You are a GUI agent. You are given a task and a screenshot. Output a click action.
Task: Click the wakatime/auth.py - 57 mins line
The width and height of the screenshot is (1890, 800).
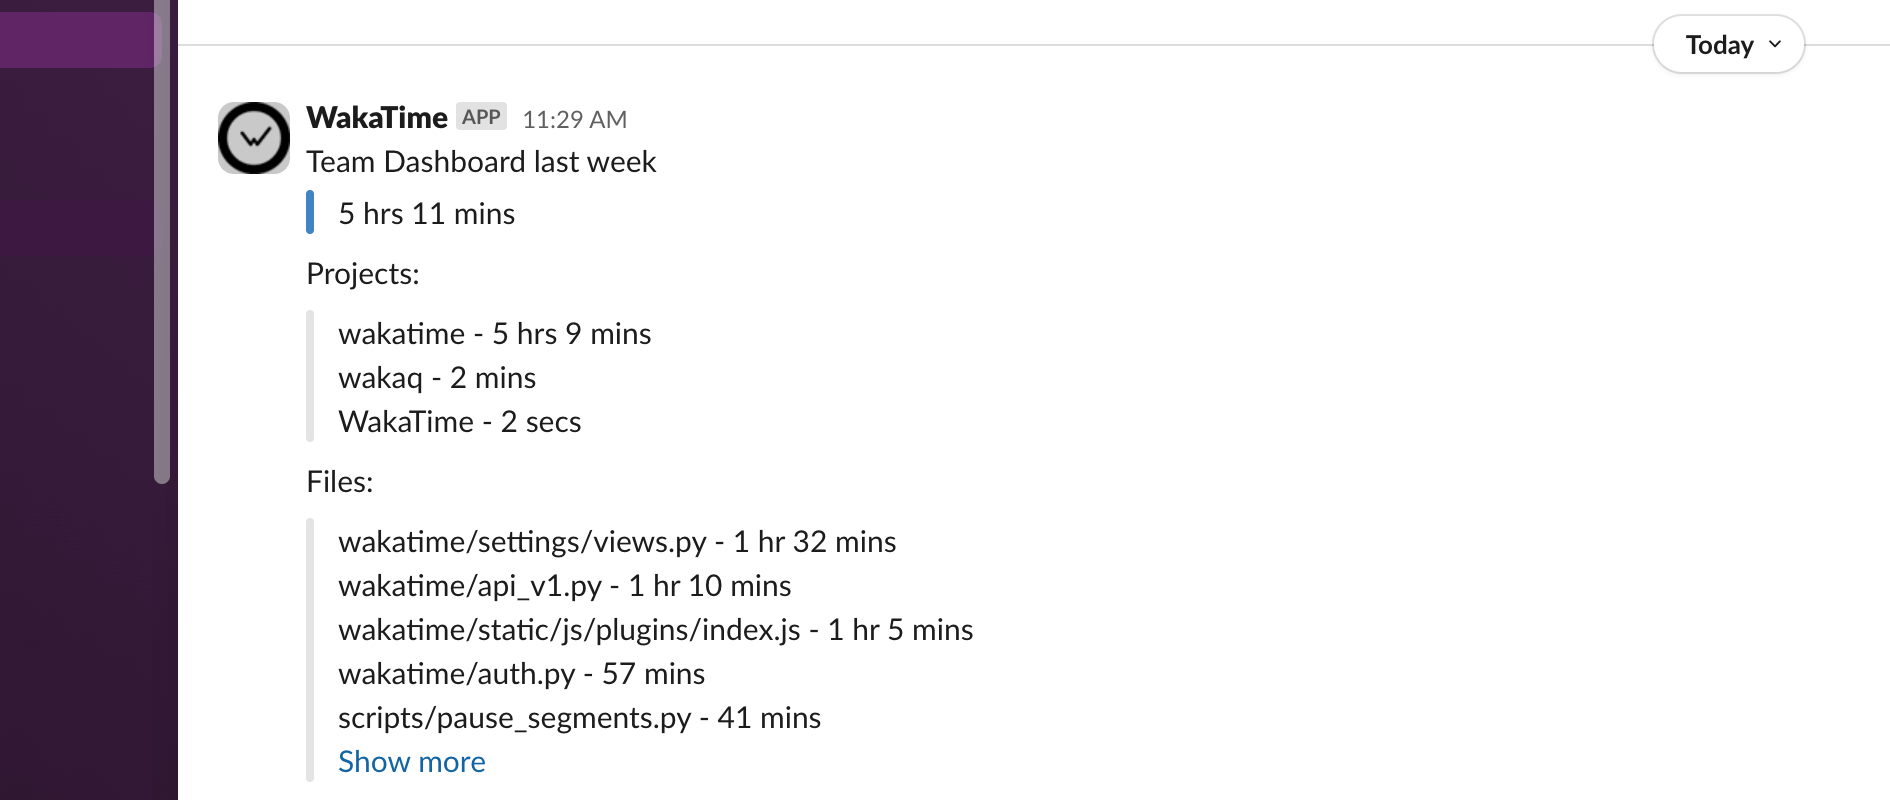pos(521,674)
